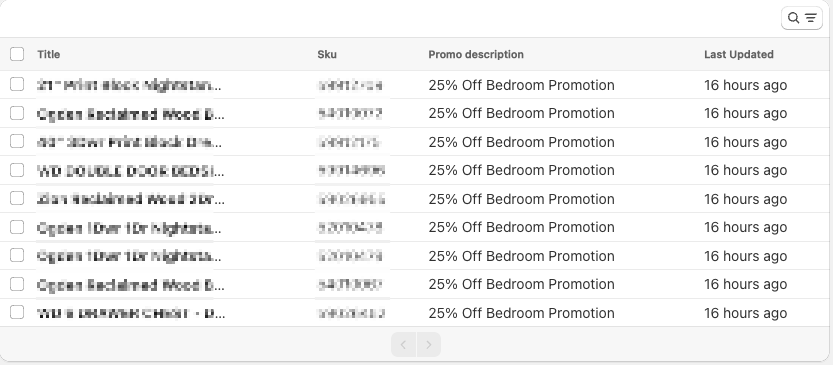Screen dimensions: 833x365
Task: Click the fifth row's 16 hours ago
Action: pos(745,199)
